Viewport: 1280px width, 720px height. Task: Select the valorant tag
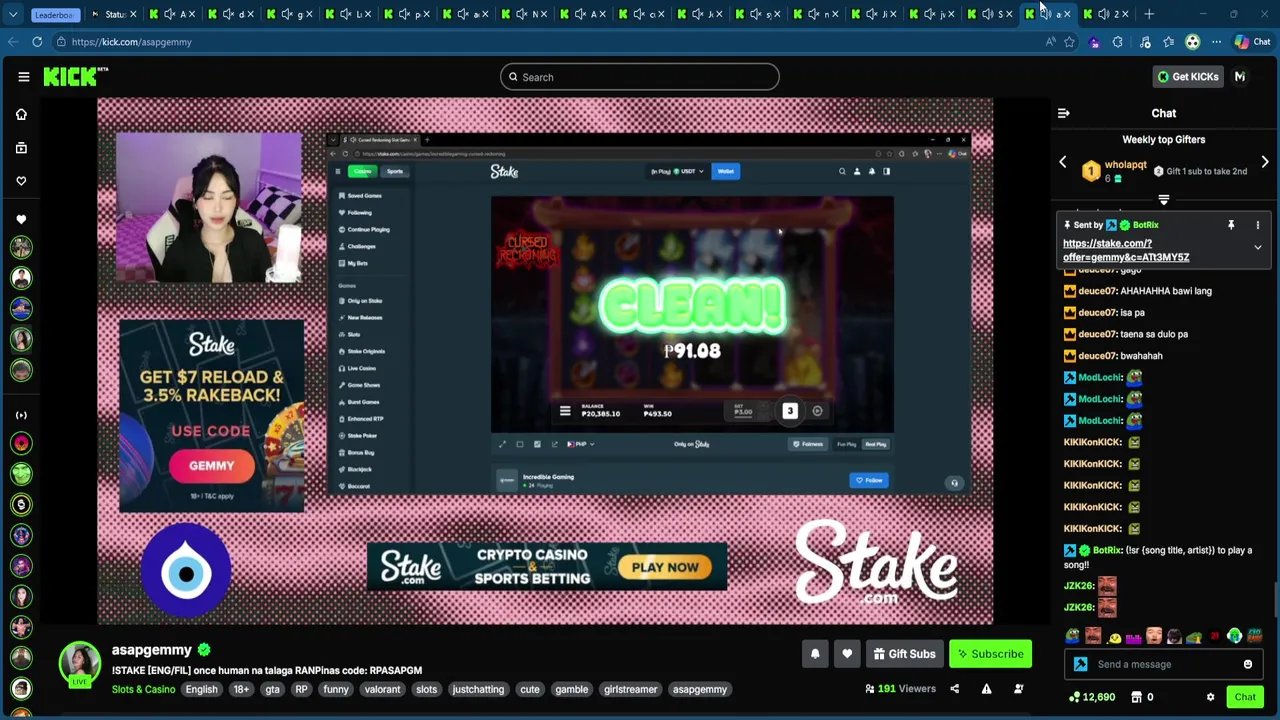click(x=382, y=689)
